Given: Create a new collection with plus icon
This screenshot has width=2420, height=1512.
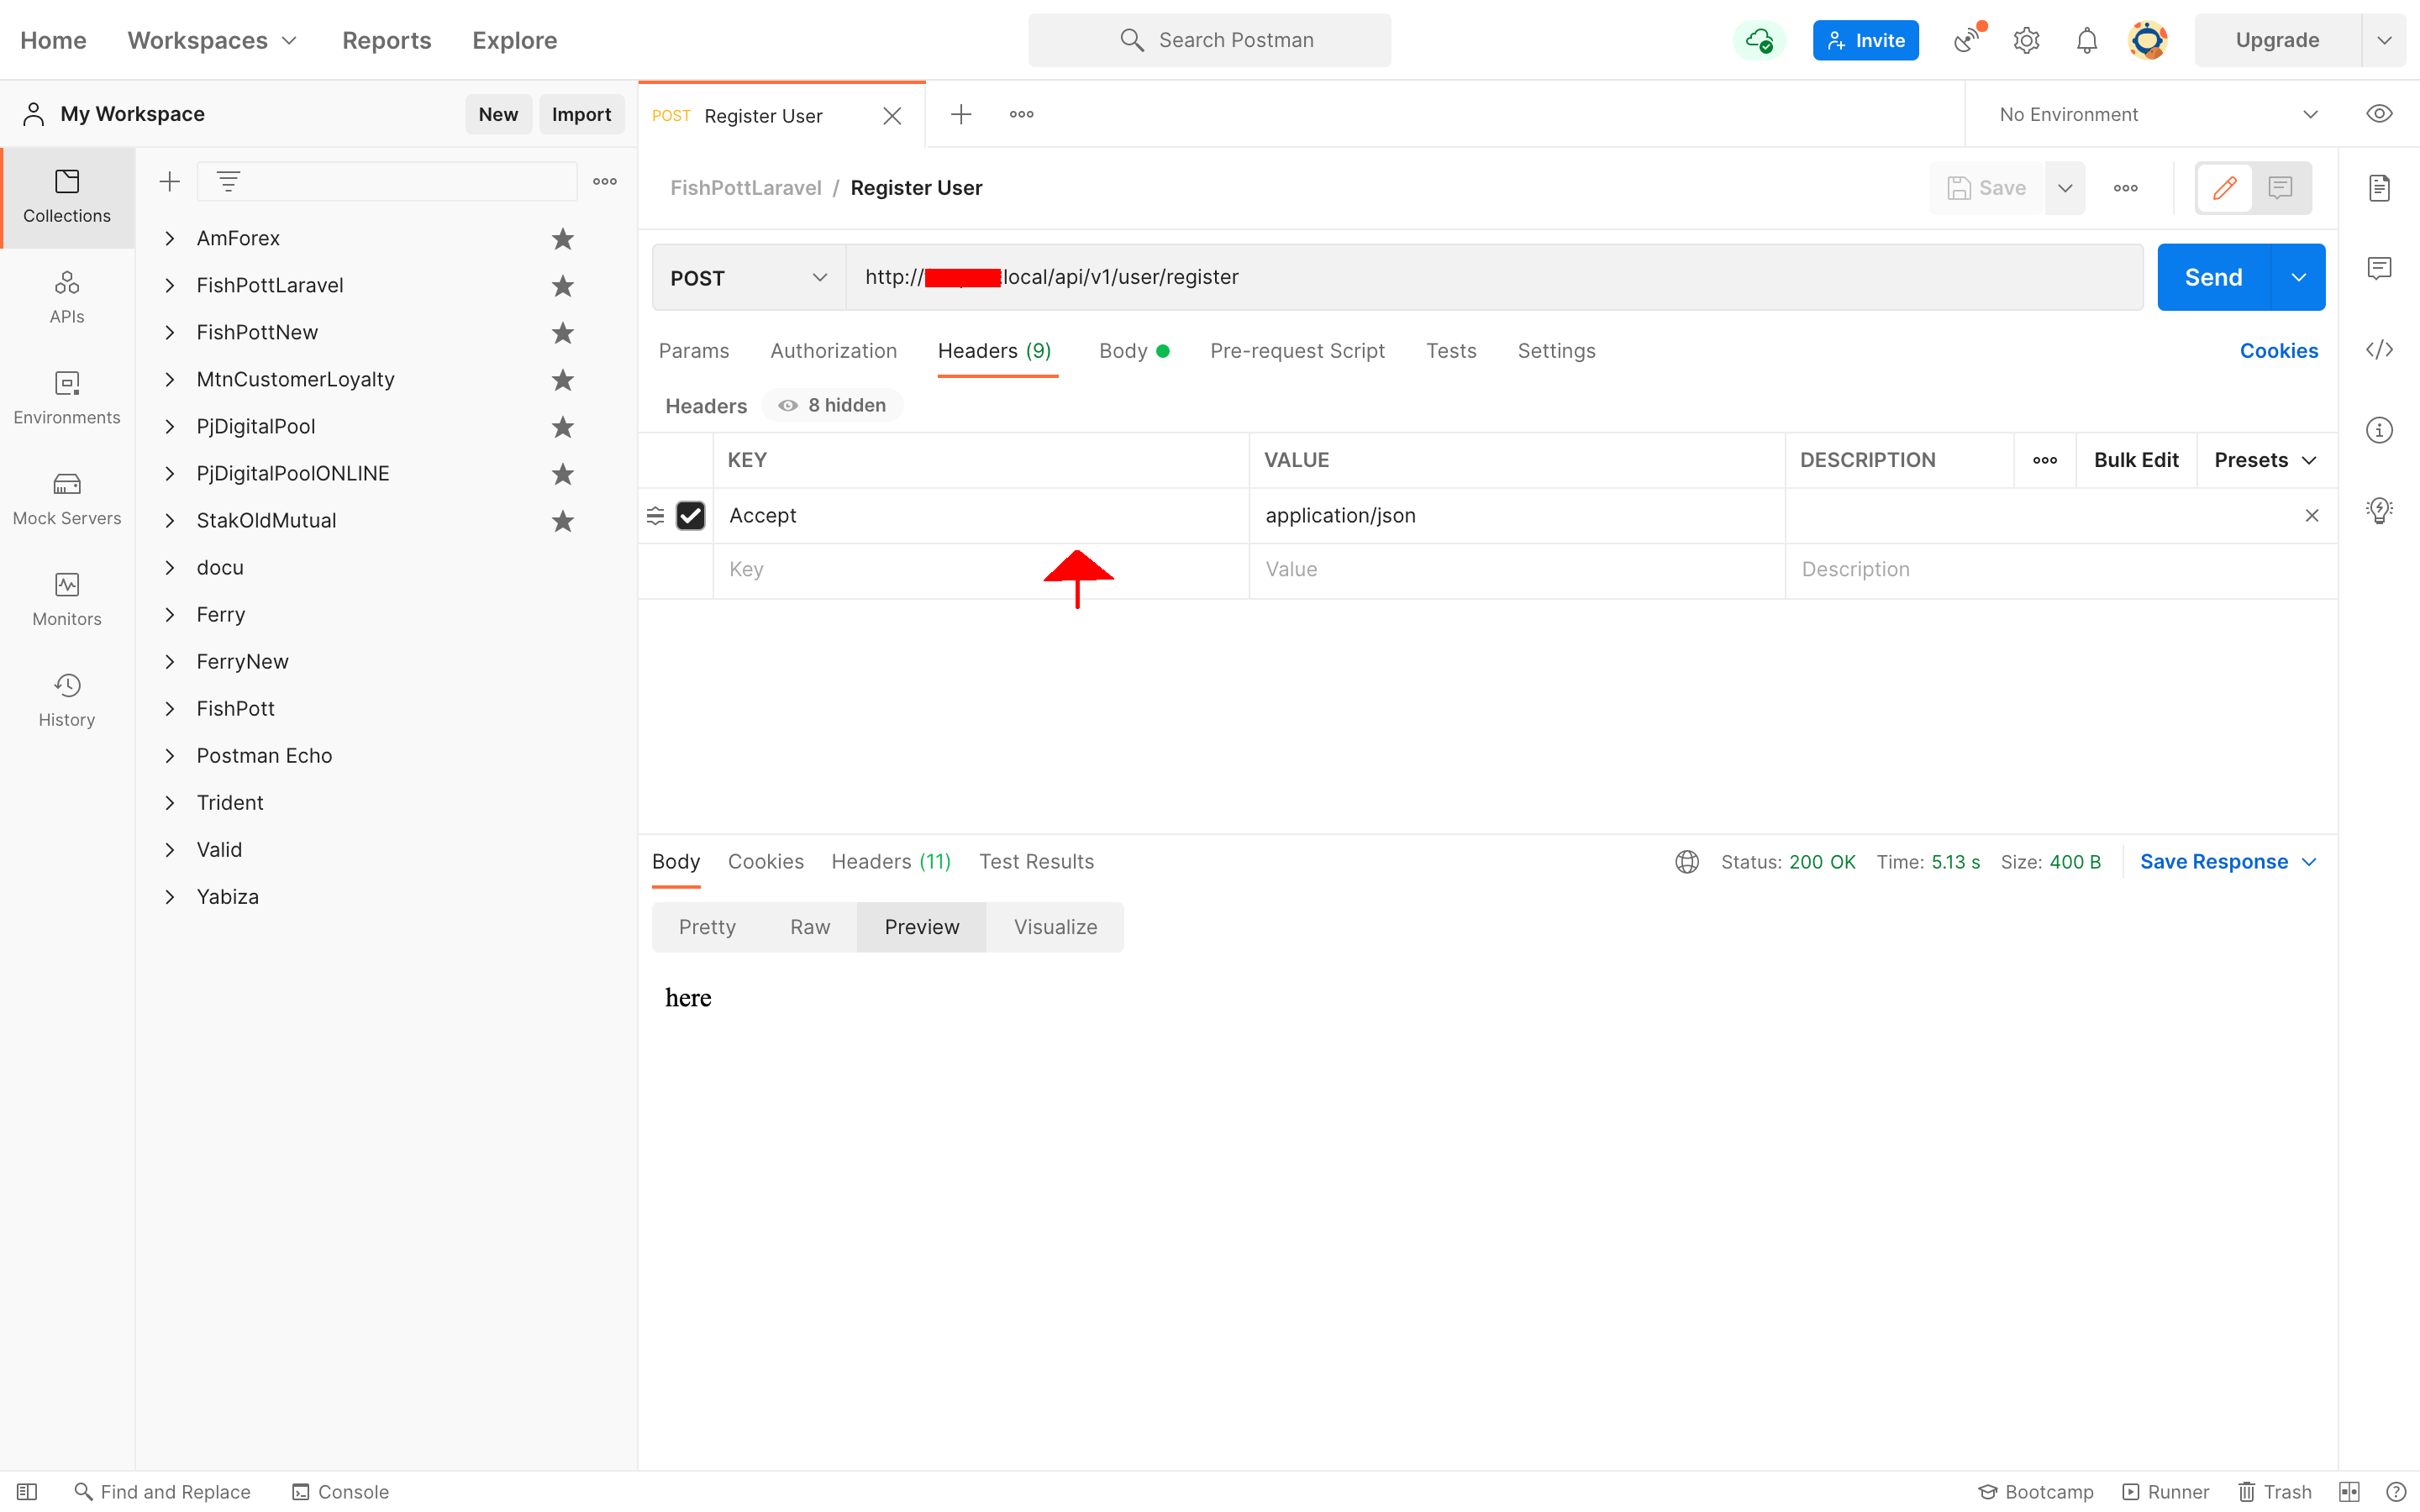Looking at the screenshot, I should pyautogui.click(x=170, y=181).
